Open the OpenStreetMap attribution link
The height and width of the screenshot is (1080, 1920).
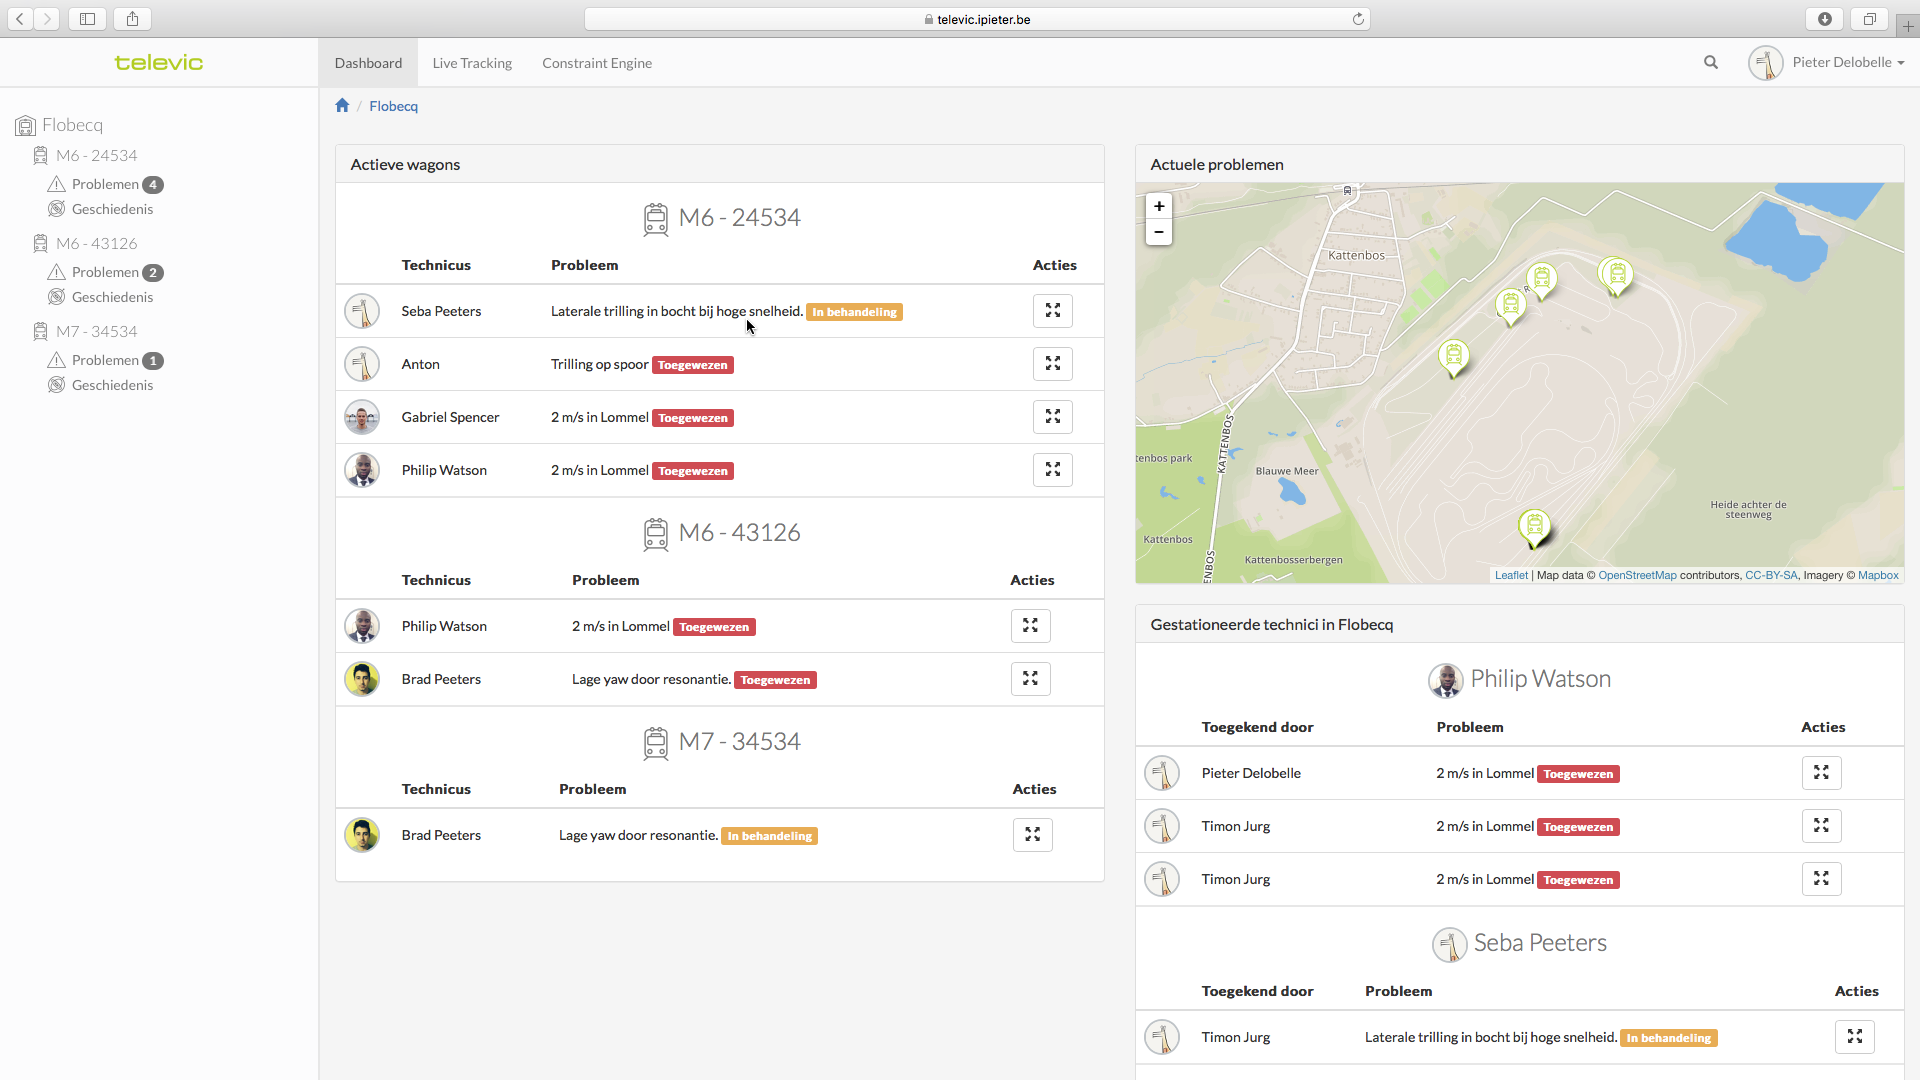(1637, 575)
